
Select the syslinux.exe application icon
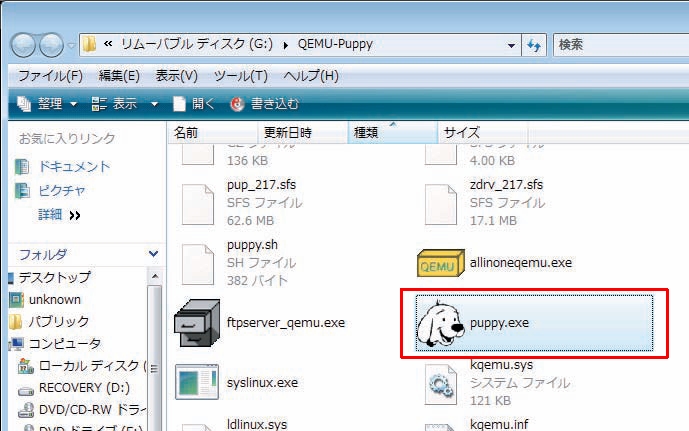197,382
